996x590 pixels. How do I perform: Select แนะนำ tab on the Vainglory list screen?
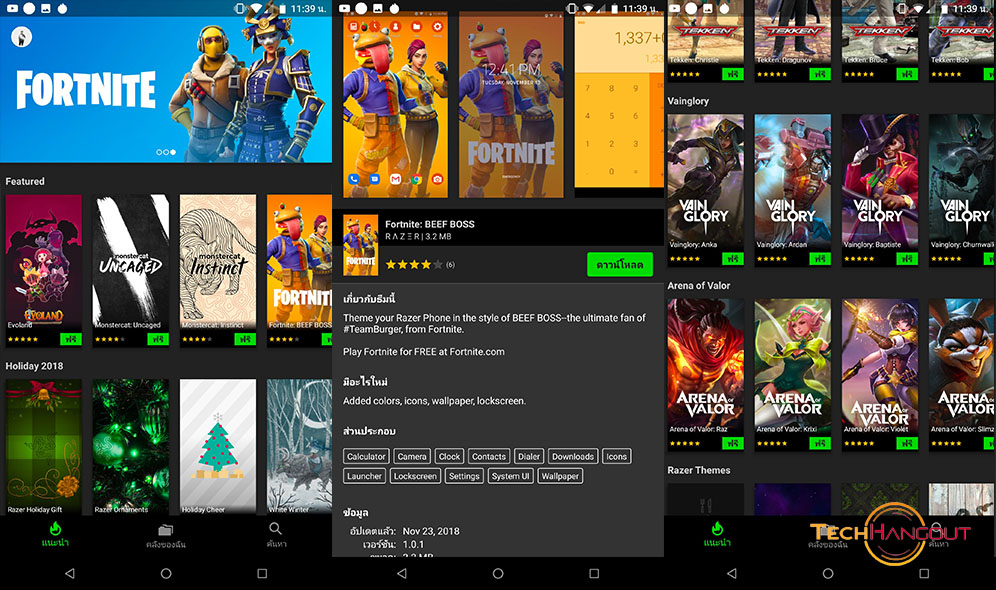(x=717, y=534)
